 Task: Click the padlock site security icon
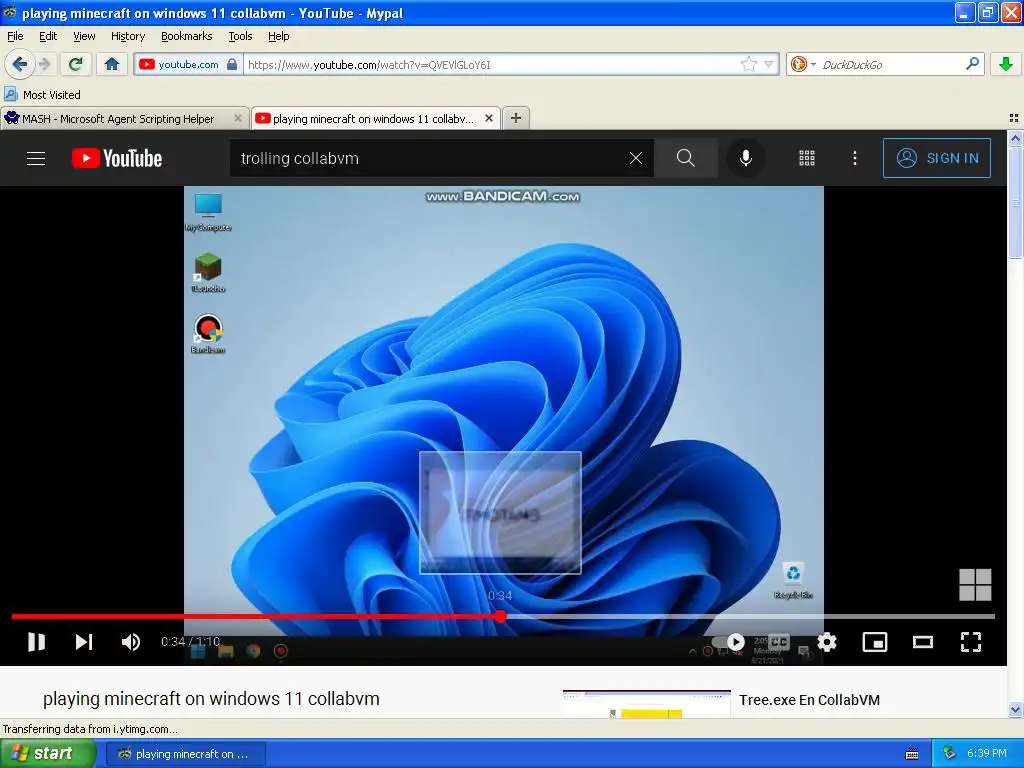(x=232, y=64)
